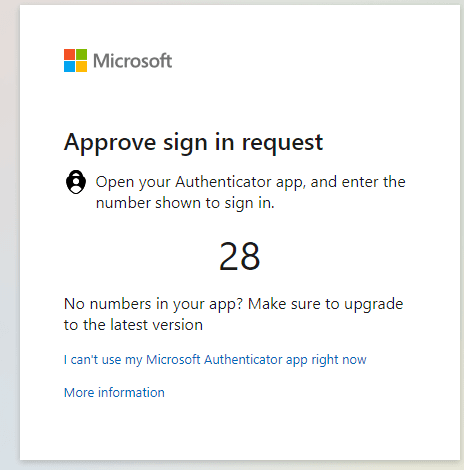The image size is (464, 470).
Task: Click the "No numbers in your app?" text
Action: point(153,304)
